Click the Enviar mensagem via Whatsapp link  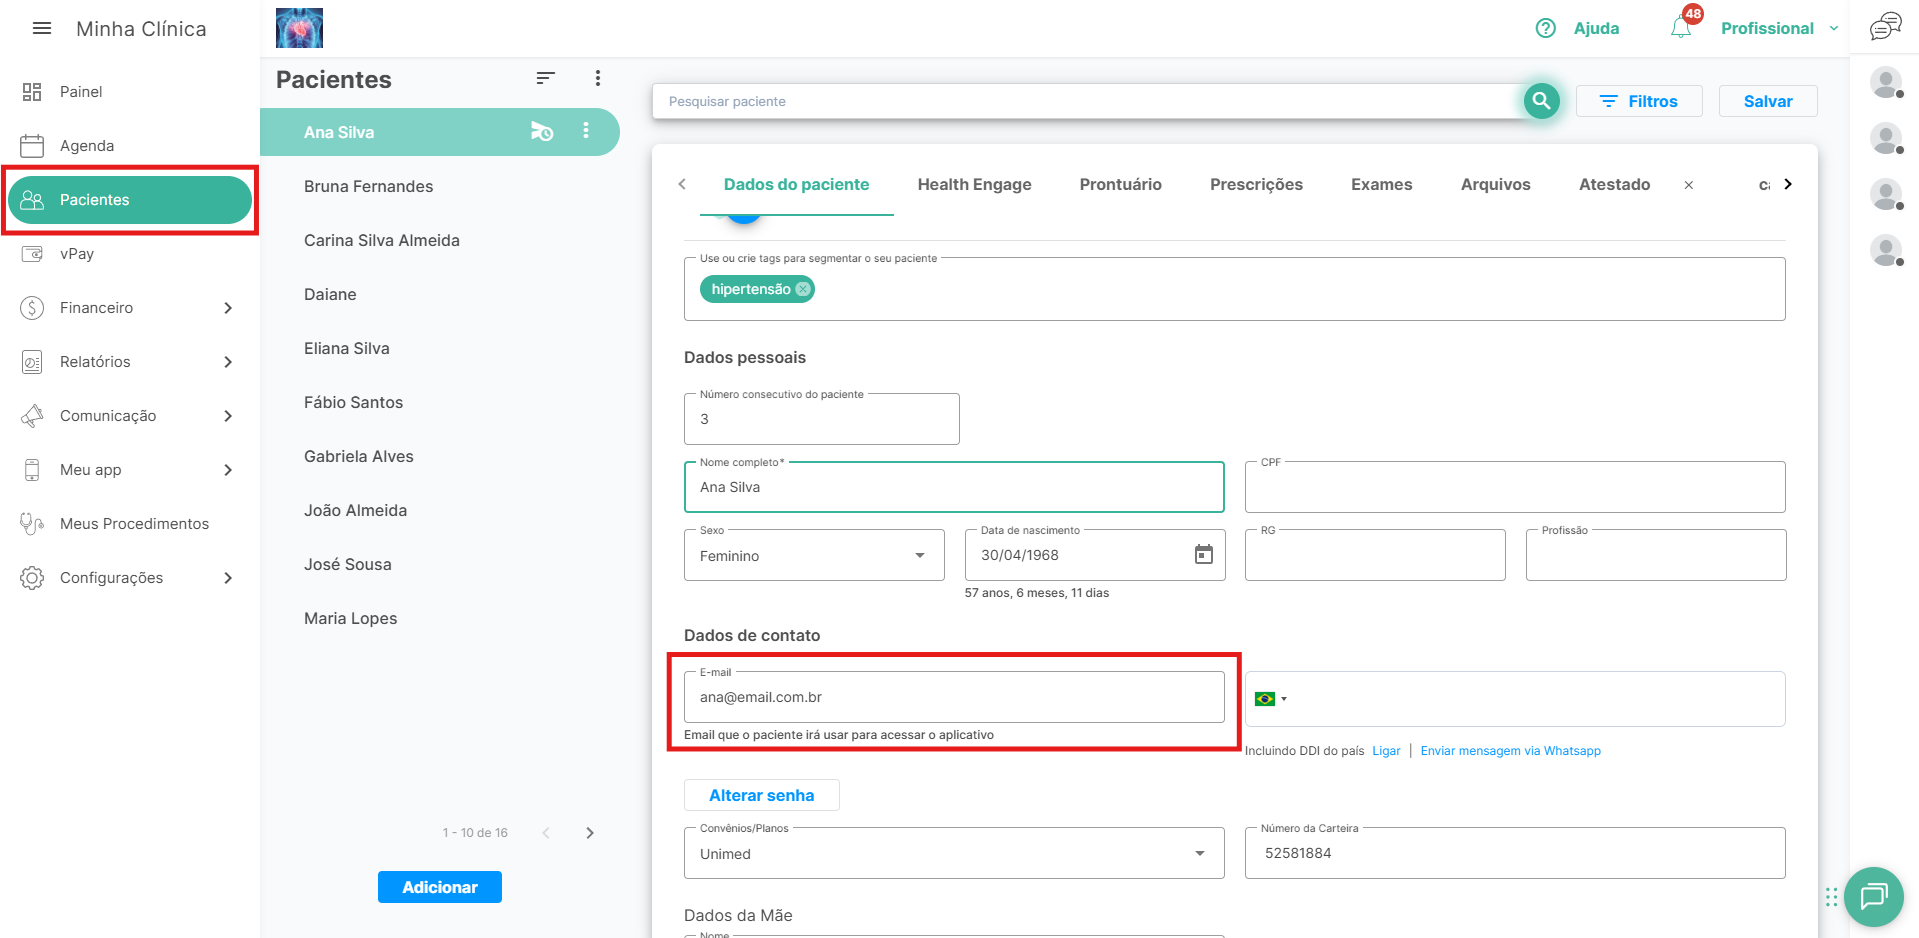[x=1510, y=751]
